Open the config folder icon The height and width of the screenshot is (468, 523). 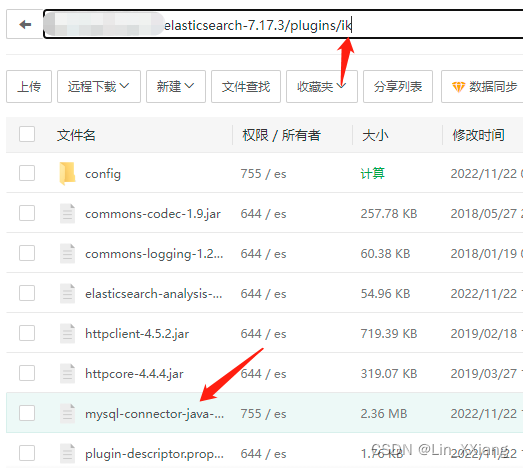67,173
